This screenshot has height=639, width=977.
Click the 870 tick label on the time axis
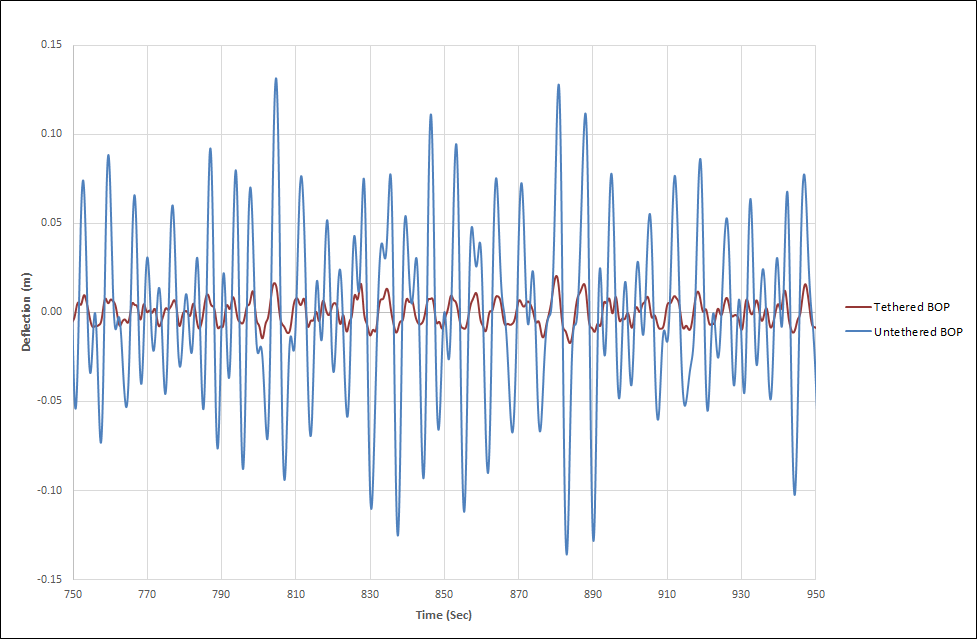[x=518, y=593]
